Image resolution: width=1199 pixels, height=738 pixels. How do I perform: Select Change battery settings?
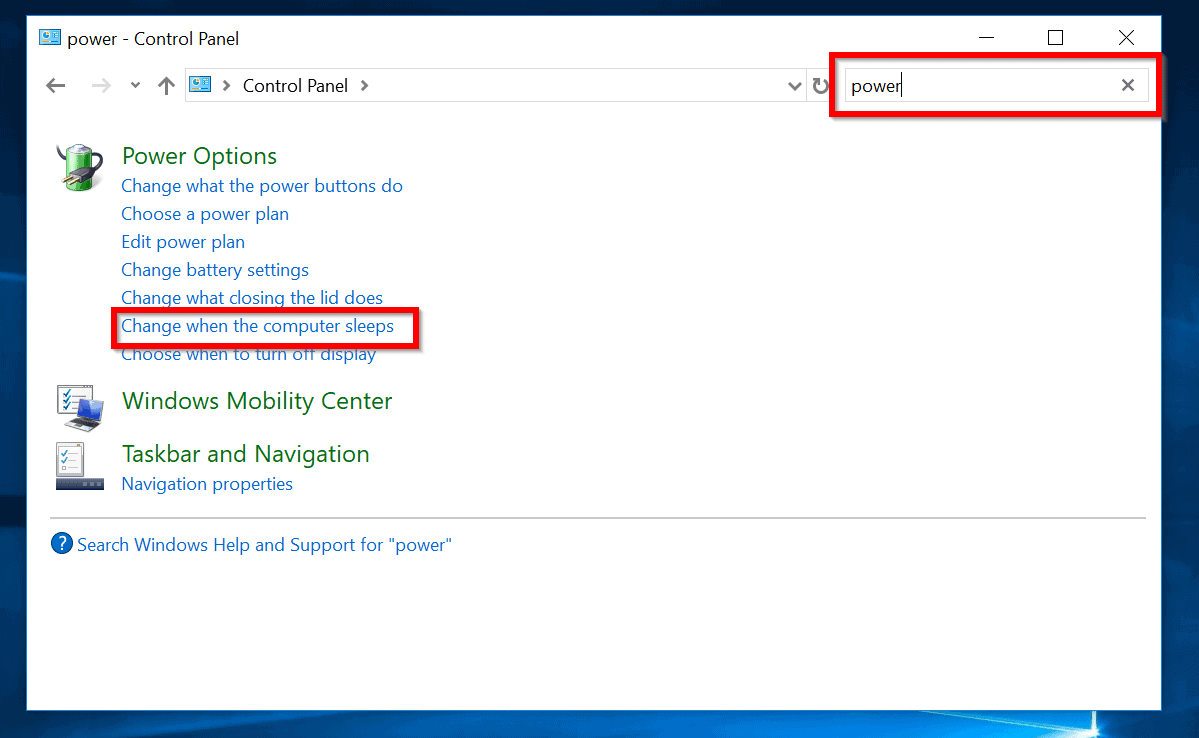[x=214, y=269]
